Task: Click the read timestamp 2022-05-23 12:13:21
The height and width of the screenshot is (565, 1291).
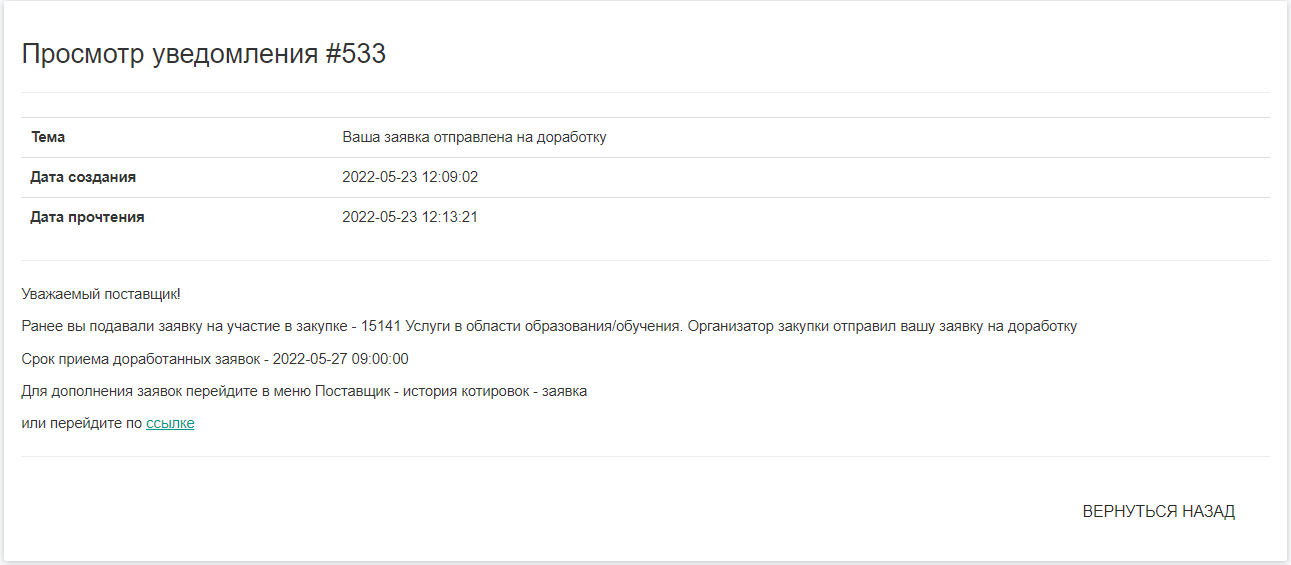Action: [x=410, y=217]
